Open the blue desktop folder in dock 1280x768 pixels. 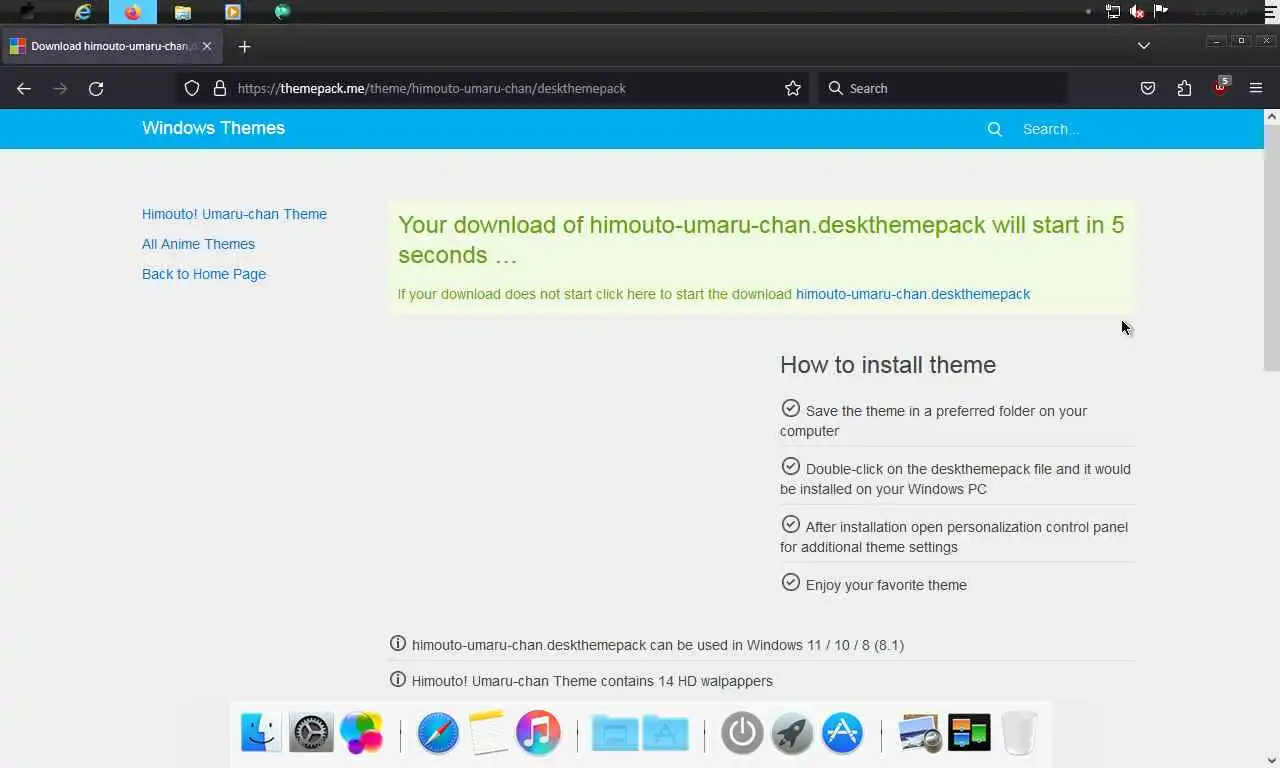[x=615, y=733]
